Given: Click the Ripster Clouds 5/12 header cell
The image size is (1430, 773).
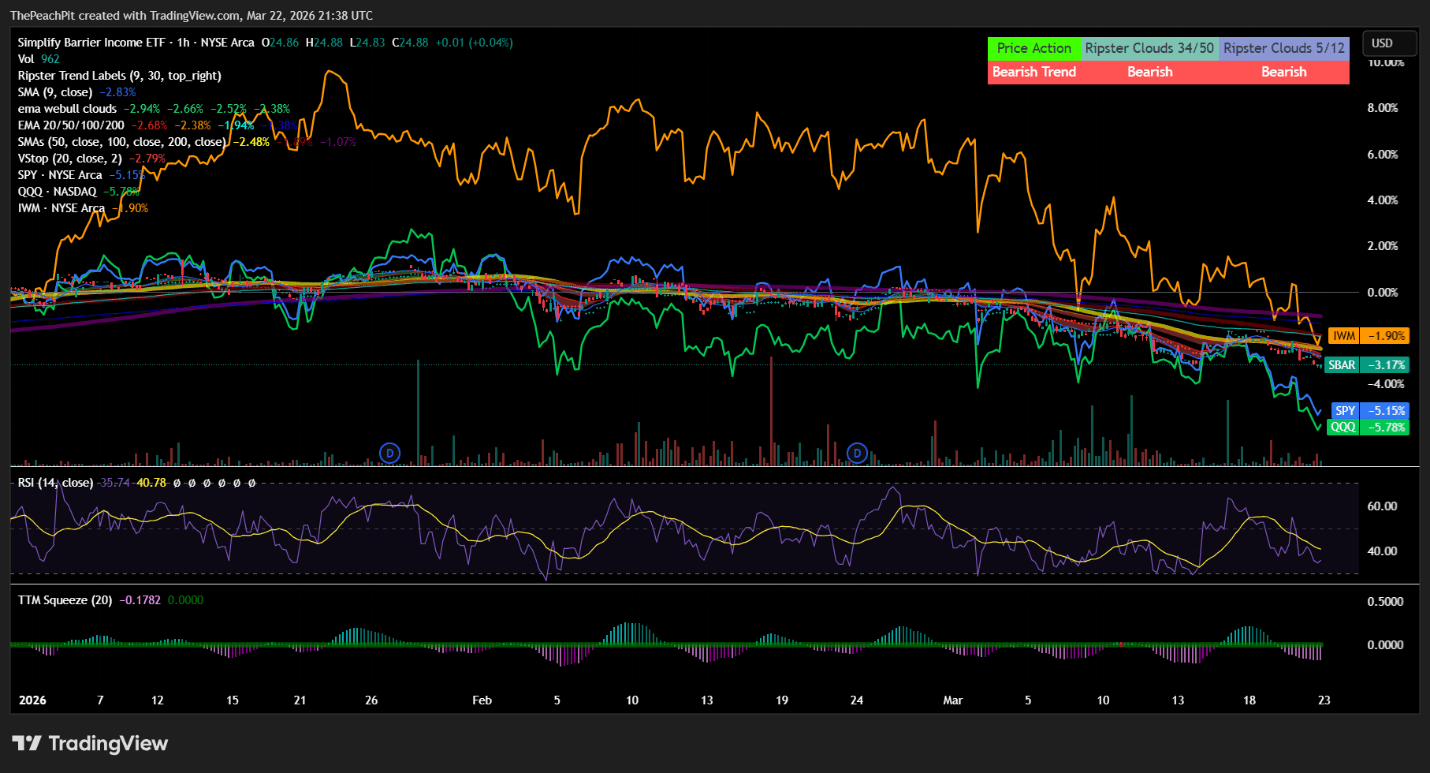Looking at the screenshot, I should coord(1284,48).
